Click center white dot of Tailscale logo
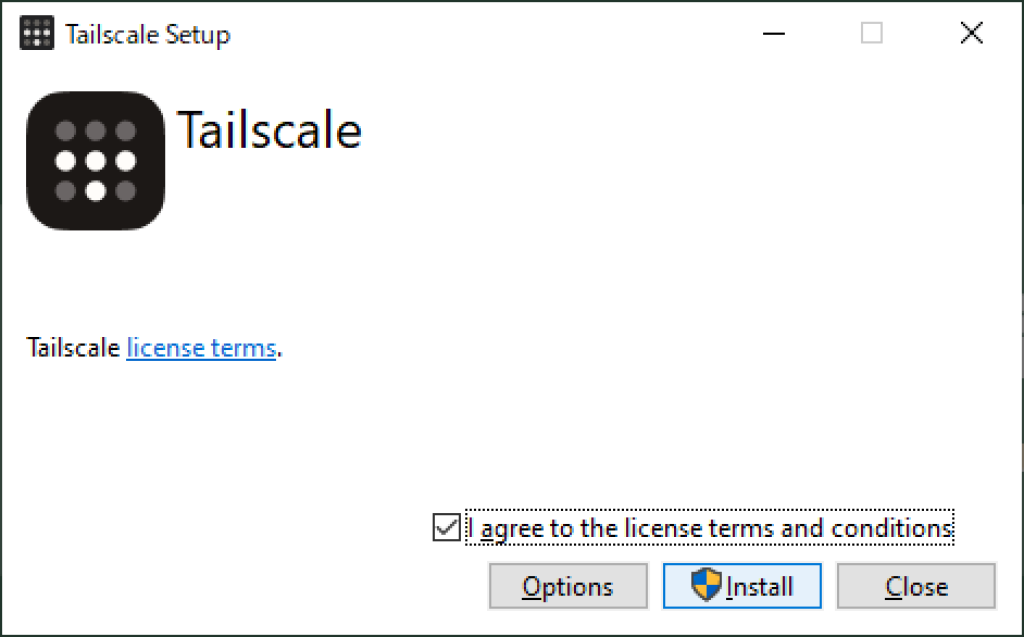This screenshot has width=1024, height=637. (95, 160)
